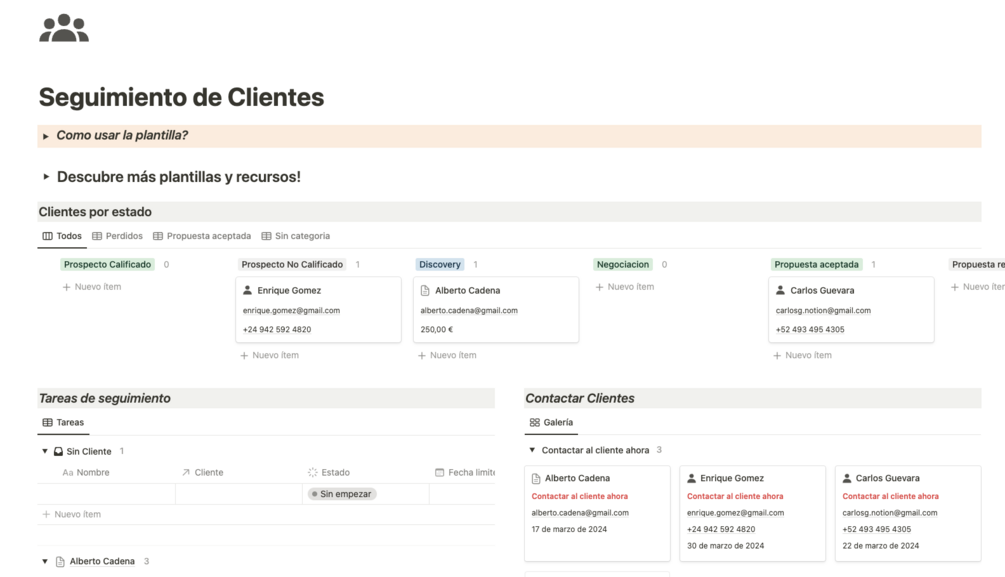
Task: Click document icon on Alberto Cadena board card
Action: point(425,290)
